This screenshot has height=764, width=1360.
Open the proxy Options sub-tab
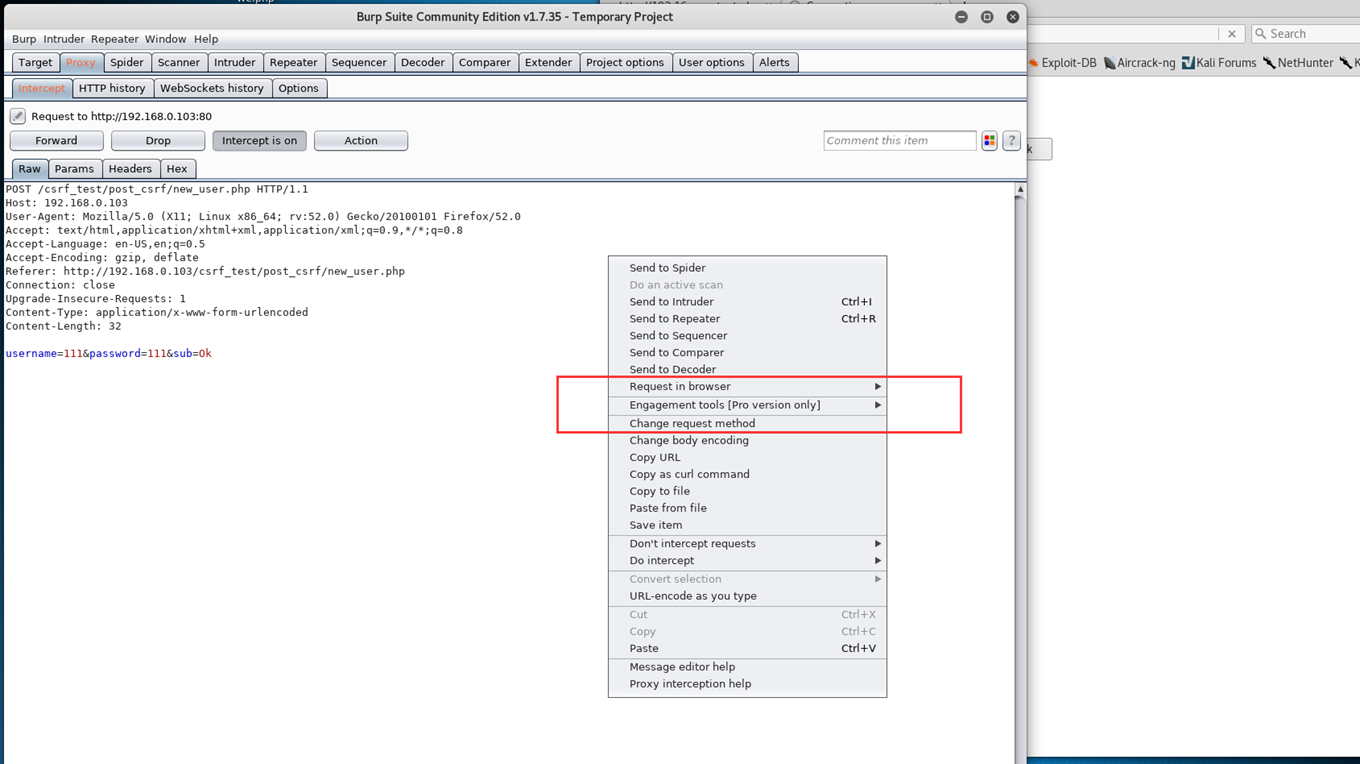point(298,88)
